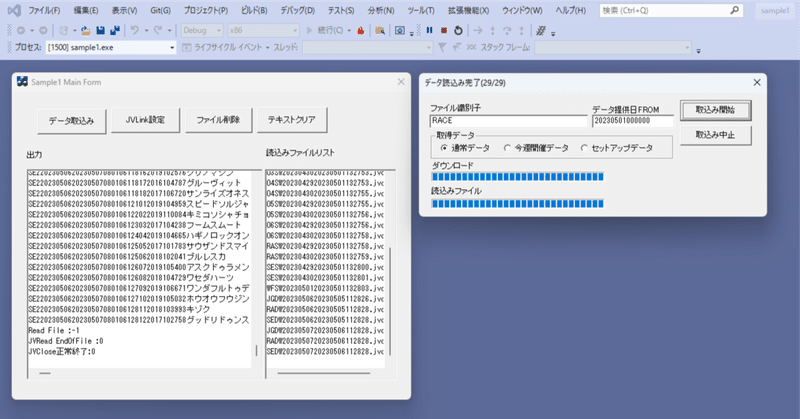Select the 今週開催データ radio button
The height and width of the screenshot is (419, 800).
[507, 148]
